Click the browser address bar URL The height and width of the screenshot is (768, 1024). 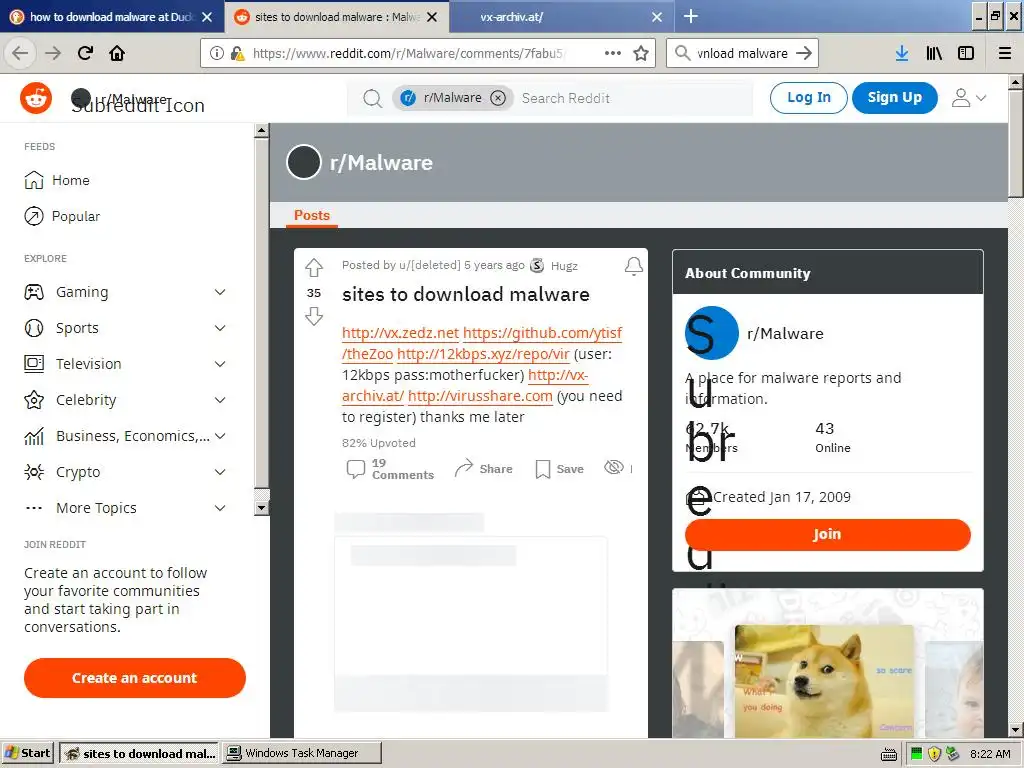coord(409,54)
